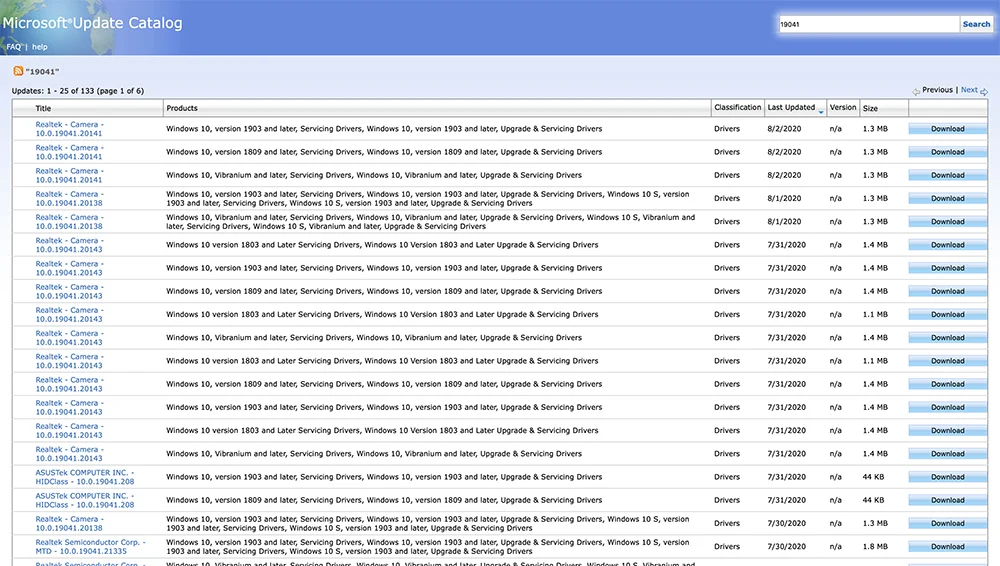
Task: Open the RSS feed icon for "19041"
Action: point(18,72)
